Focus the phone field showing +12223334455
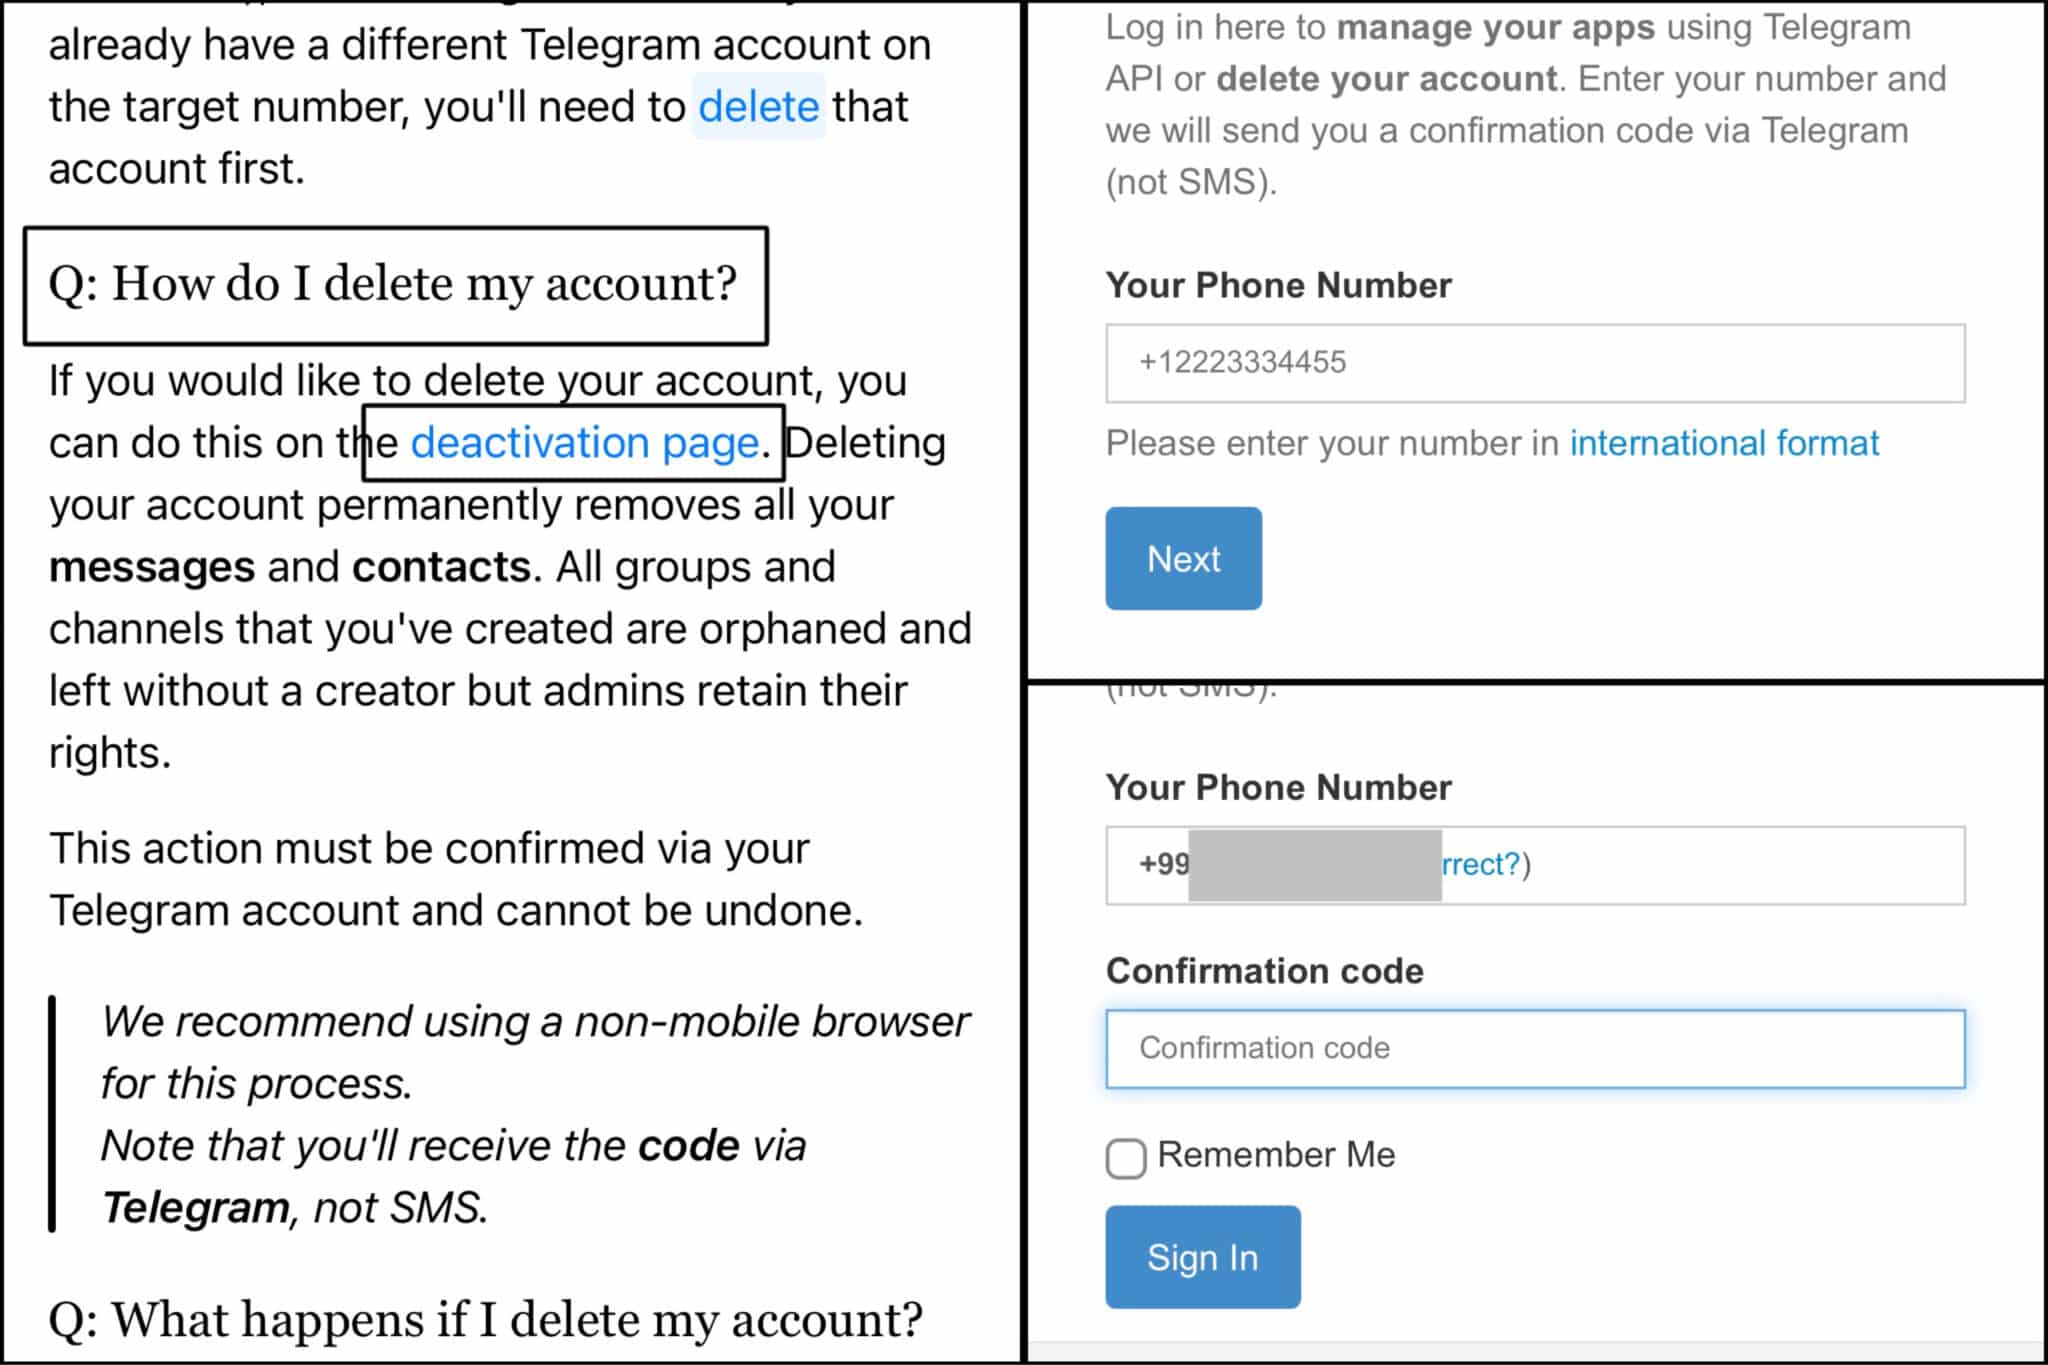This screenshot has height=1365, width=2048. (x=1534, y=363)
